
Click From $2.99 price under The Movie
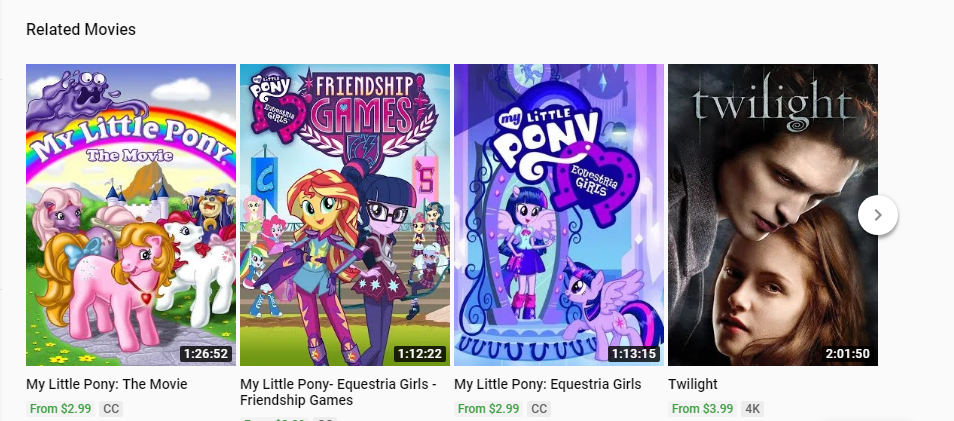[61, 408]
